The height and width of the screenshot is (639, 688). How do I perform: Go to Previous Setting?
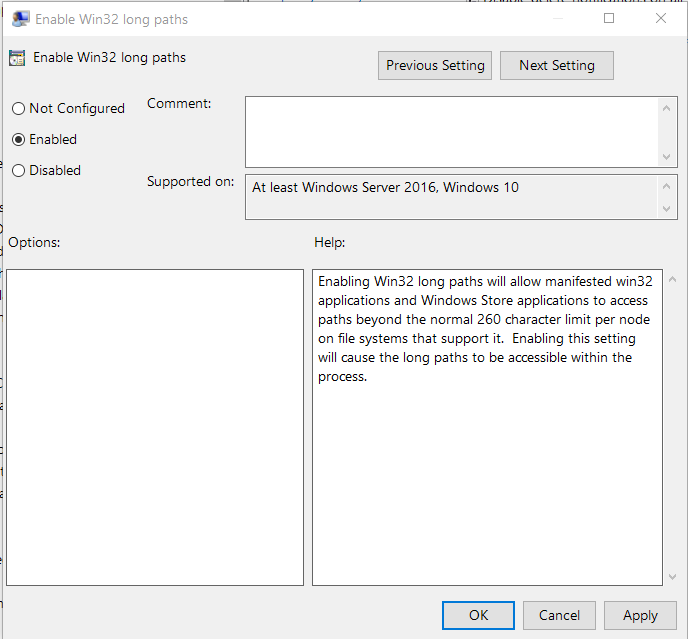(435, 65)
